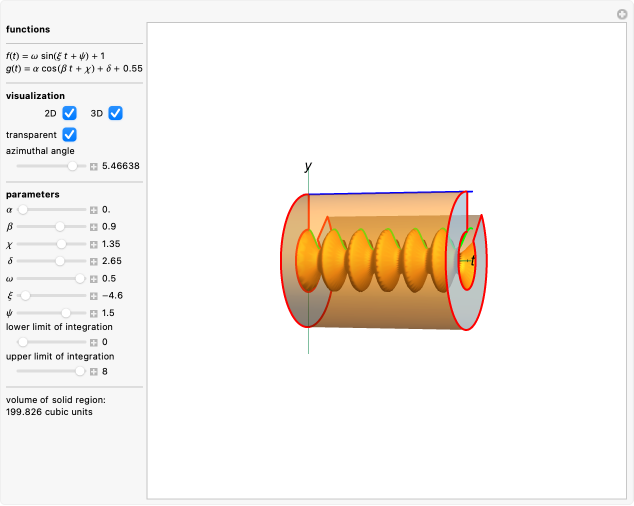Expand the α slider plus button
Image resolution: width=634 pixels, height=506 pixels.
point(94,210)
